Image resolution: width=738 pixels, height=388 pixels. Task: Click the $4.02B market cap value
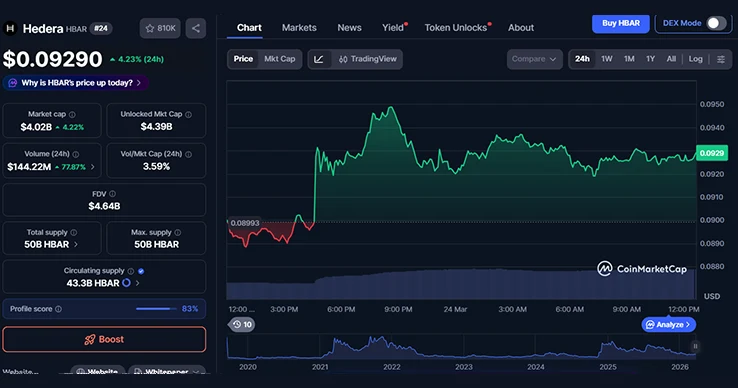coord(36,127)
